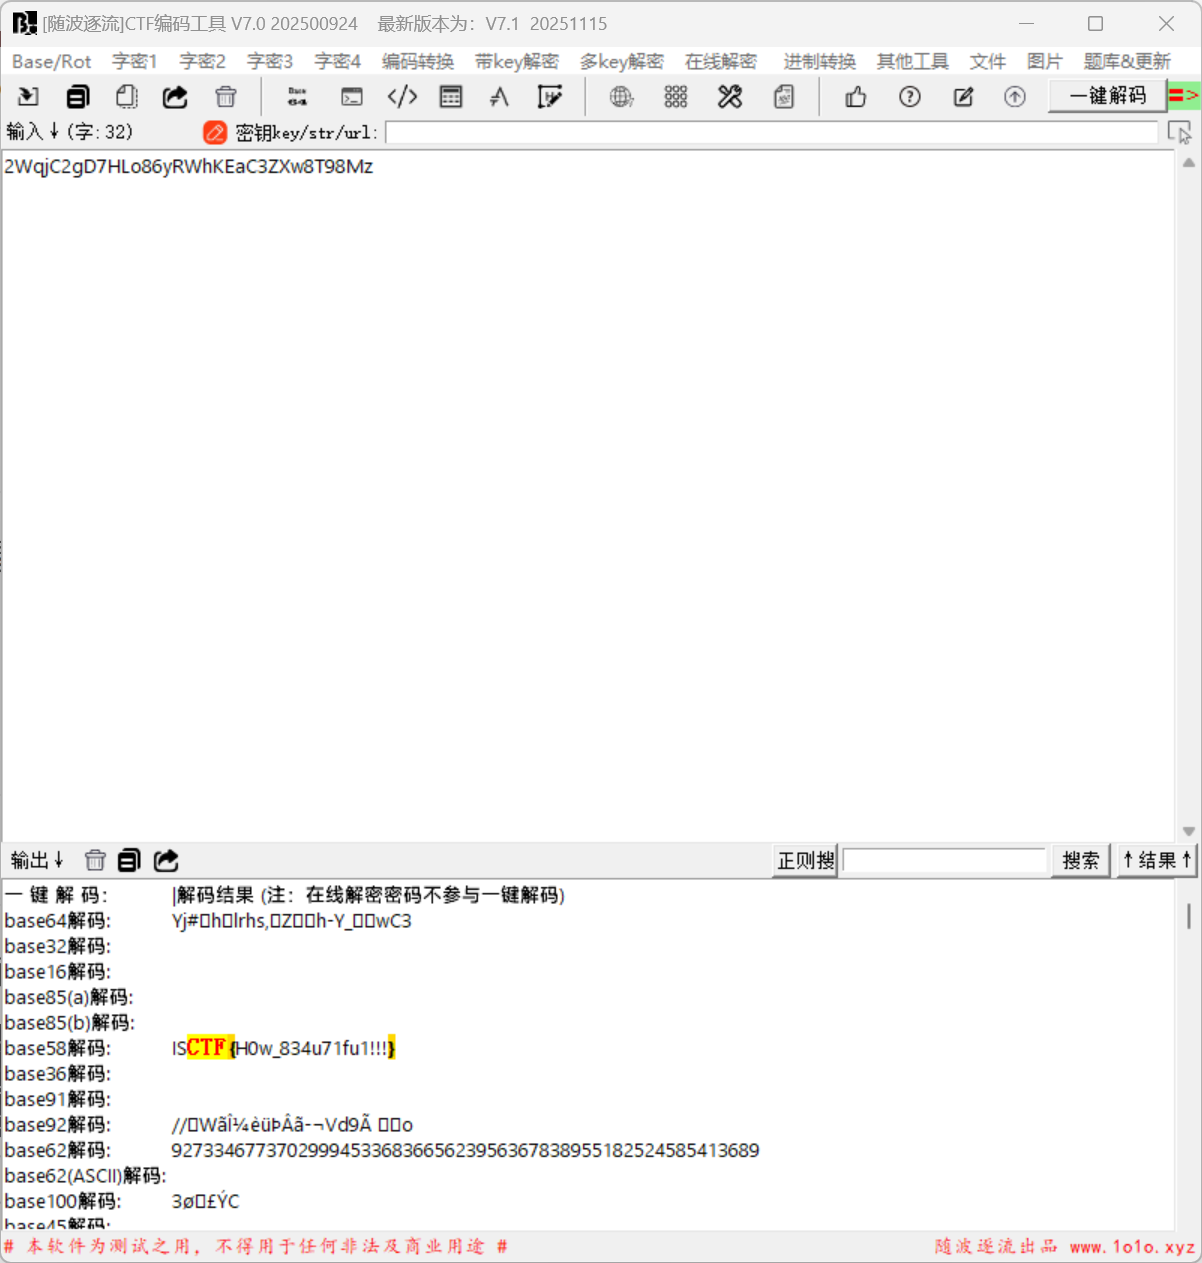Click the ↑结果↑ button

(1157, 860)
